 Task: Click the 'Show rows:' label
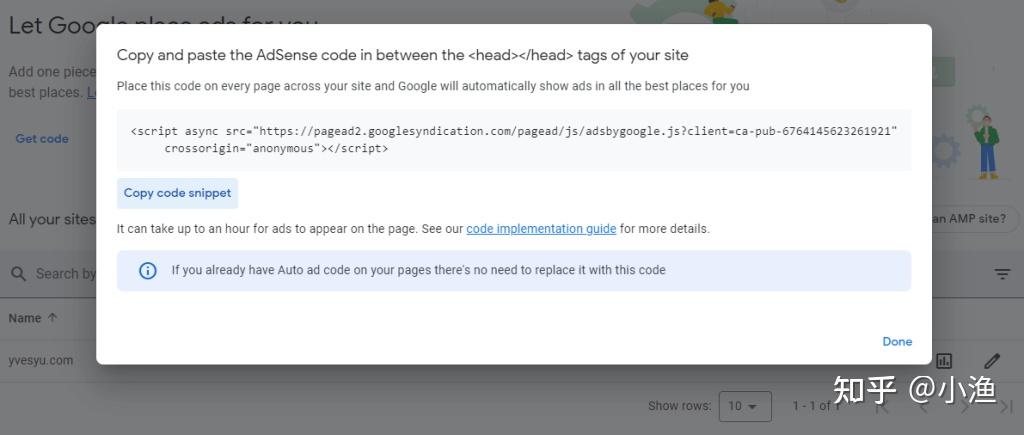point(679,406)
